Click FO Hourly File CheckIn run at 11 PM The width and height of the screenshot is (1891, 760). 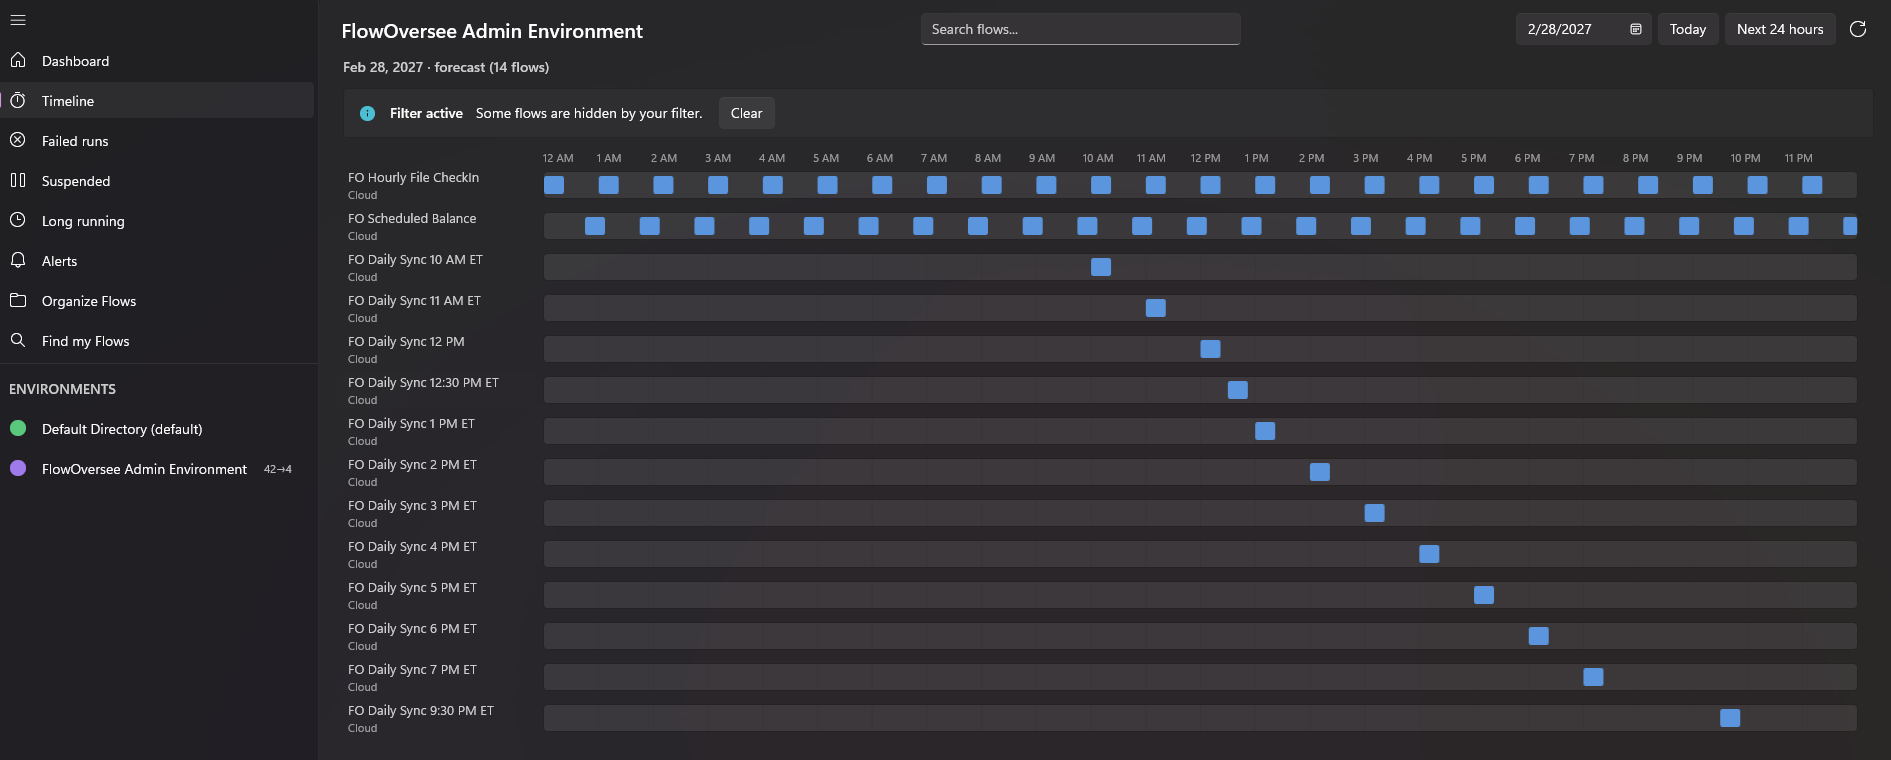point(1812,185)
